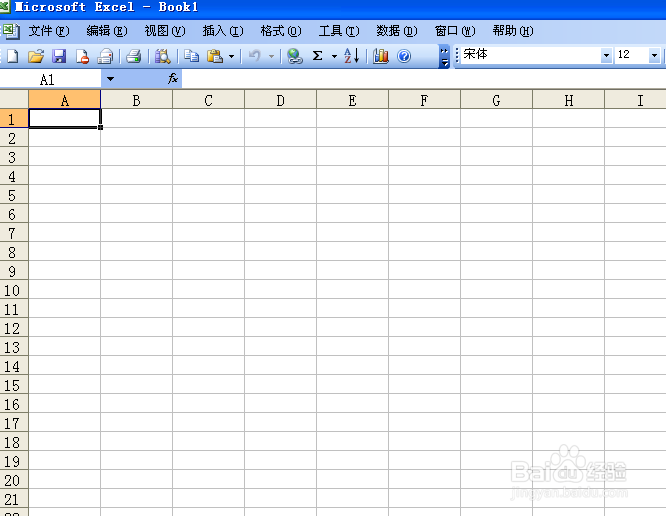Expand the AutoSum functions dropdown arrow
Viewport: 666px width, 516px height.
334,56
